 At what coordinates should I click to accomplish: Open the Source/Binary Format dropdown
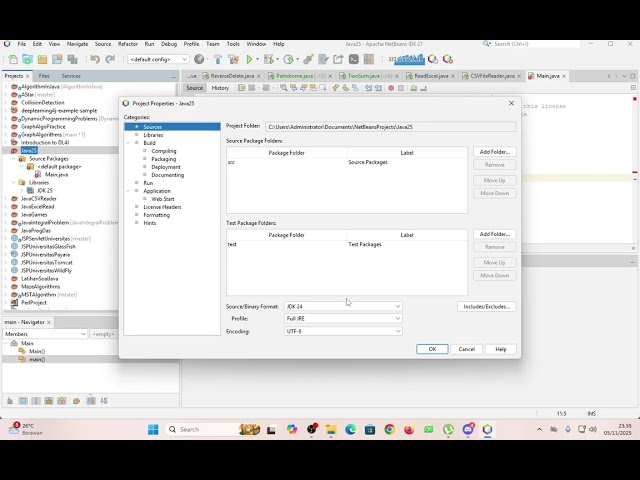click(343, 307)
